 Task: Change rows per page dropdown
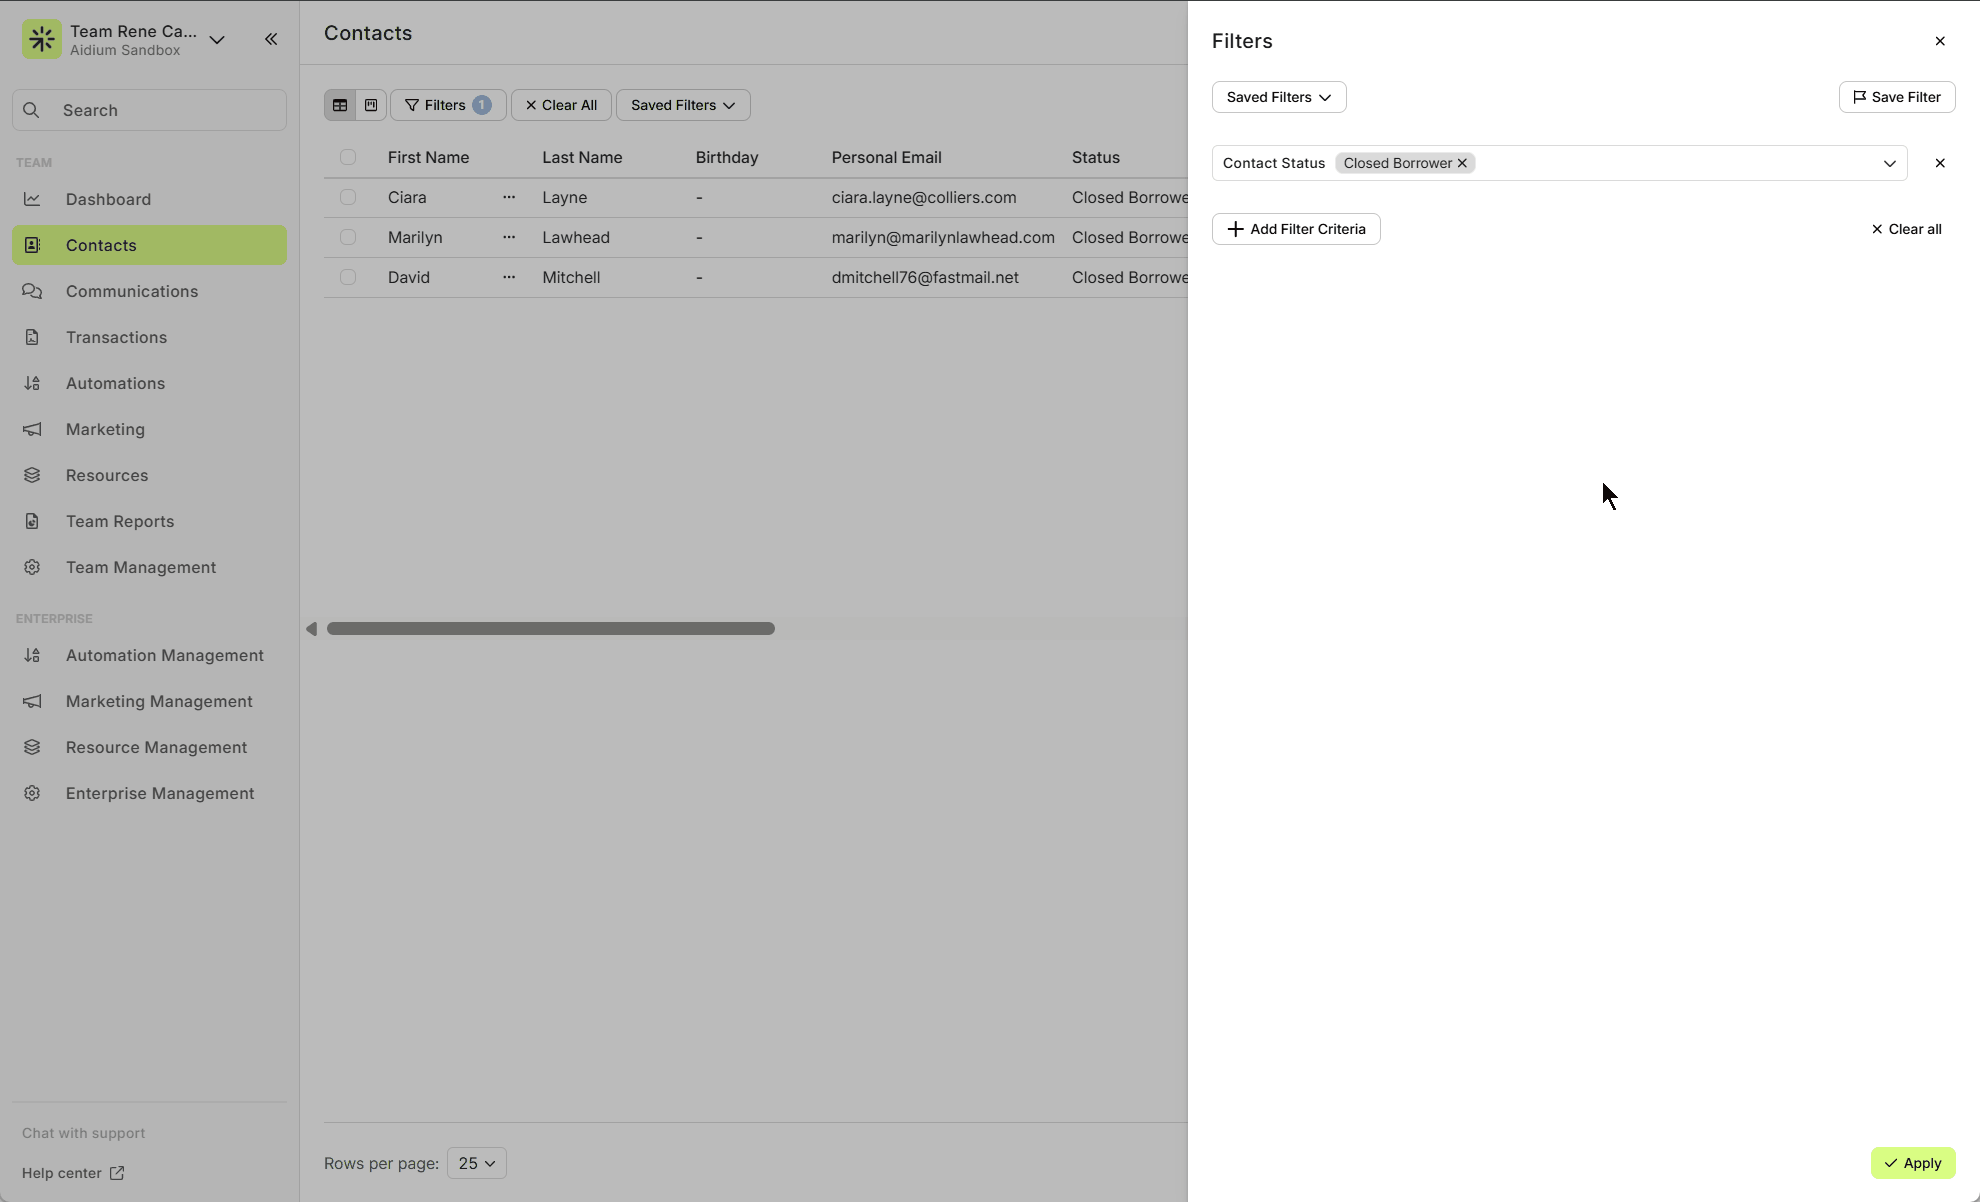pos(476,1163)
